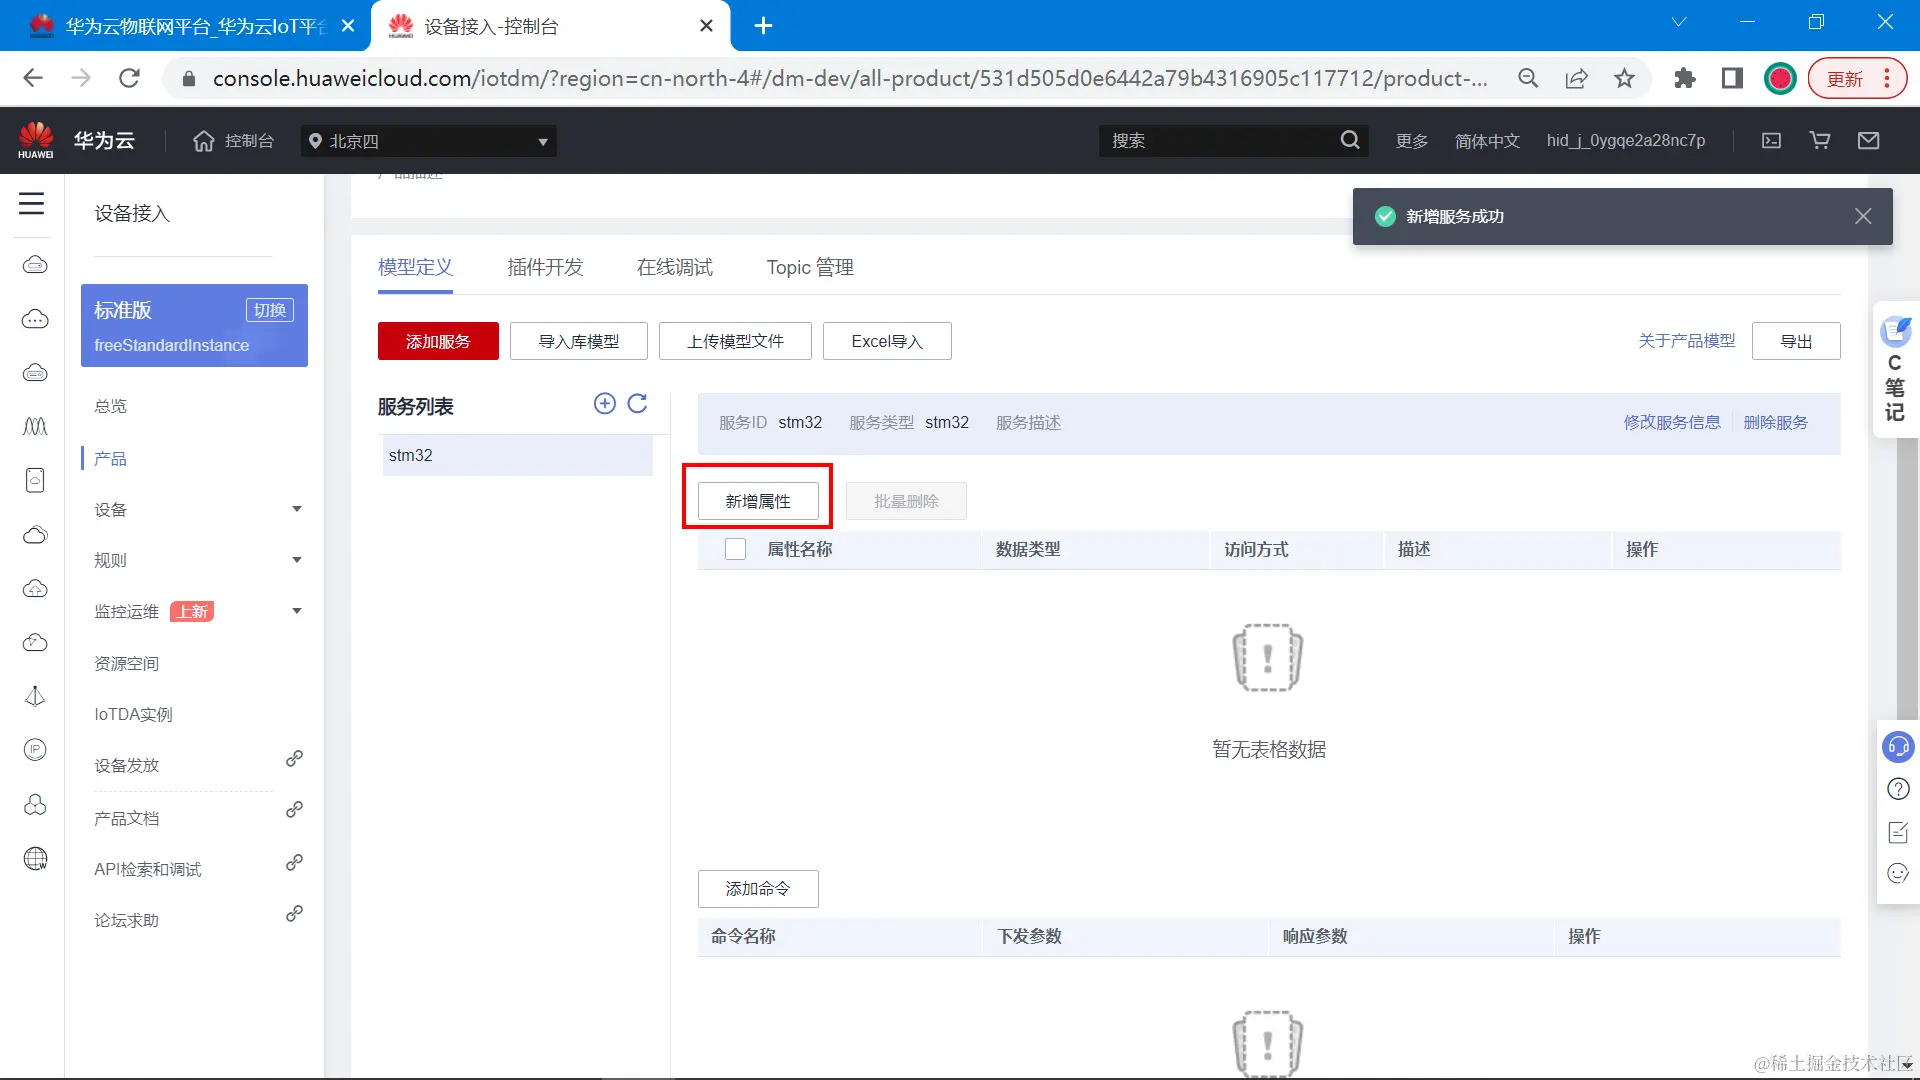The width and height of the screenshot is (1920, 1080).
Task: Refresh the service list
Action: (x=637, y=403)
